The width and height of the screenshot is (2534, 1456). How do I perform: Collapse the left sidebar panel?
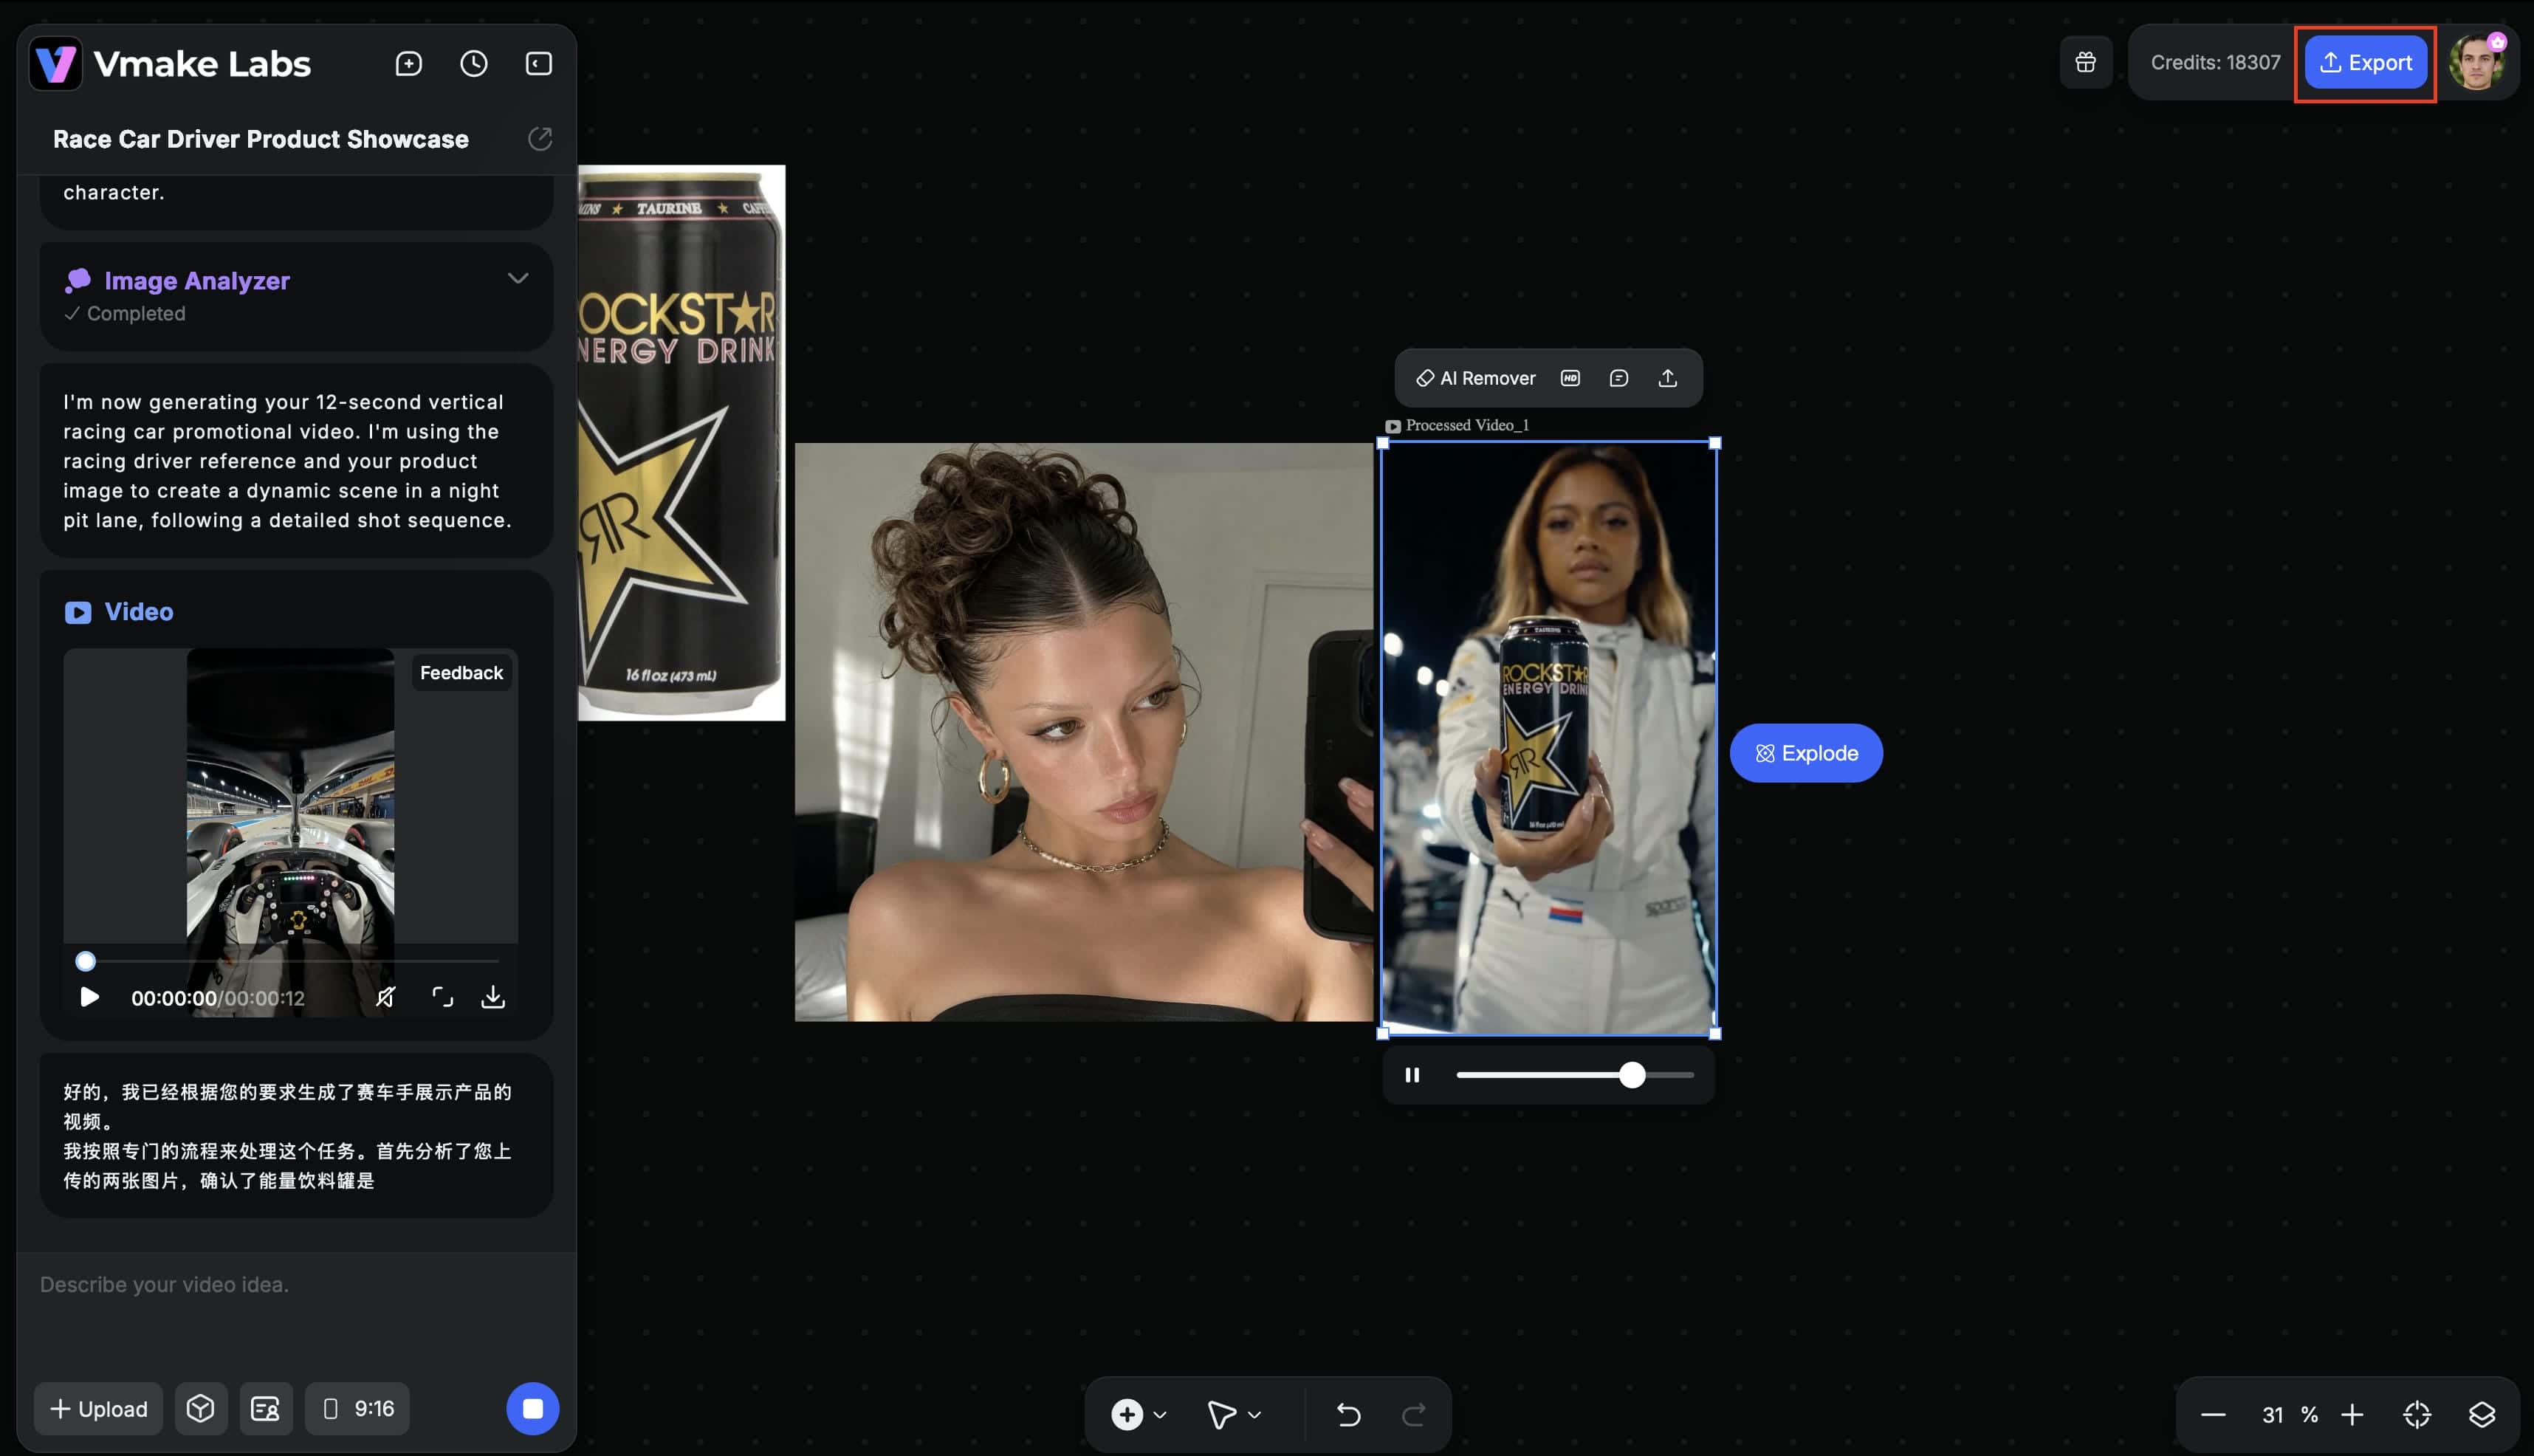539,64
